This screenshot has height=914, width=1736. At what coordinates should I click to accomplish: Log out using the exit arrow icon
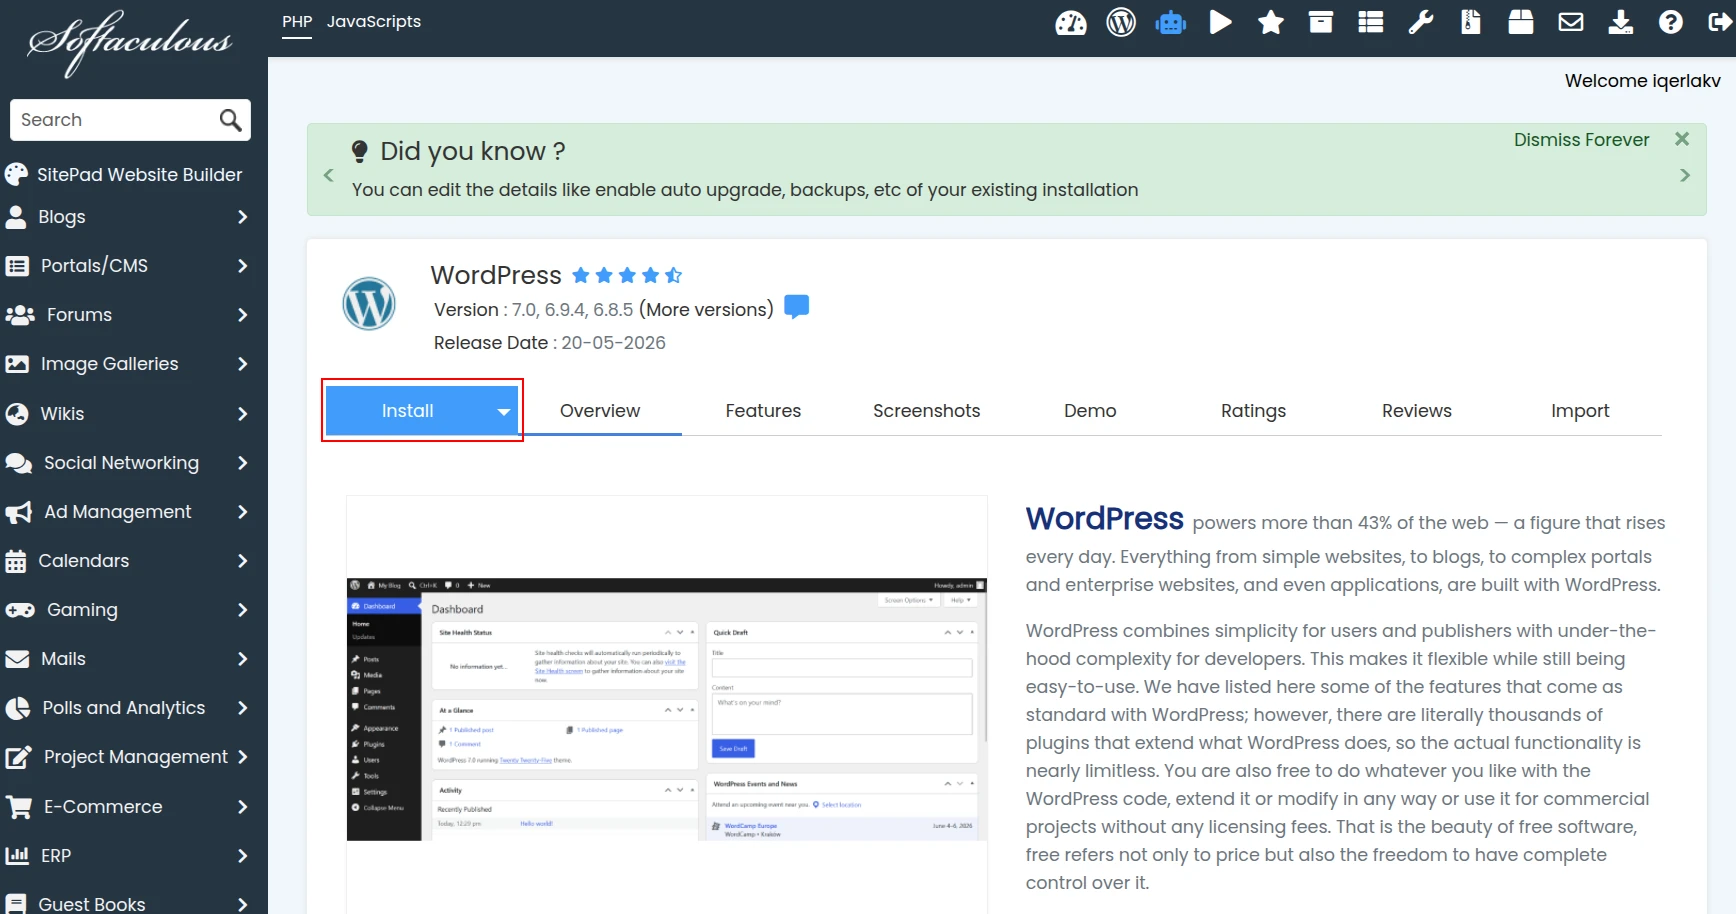point(1721,22)
